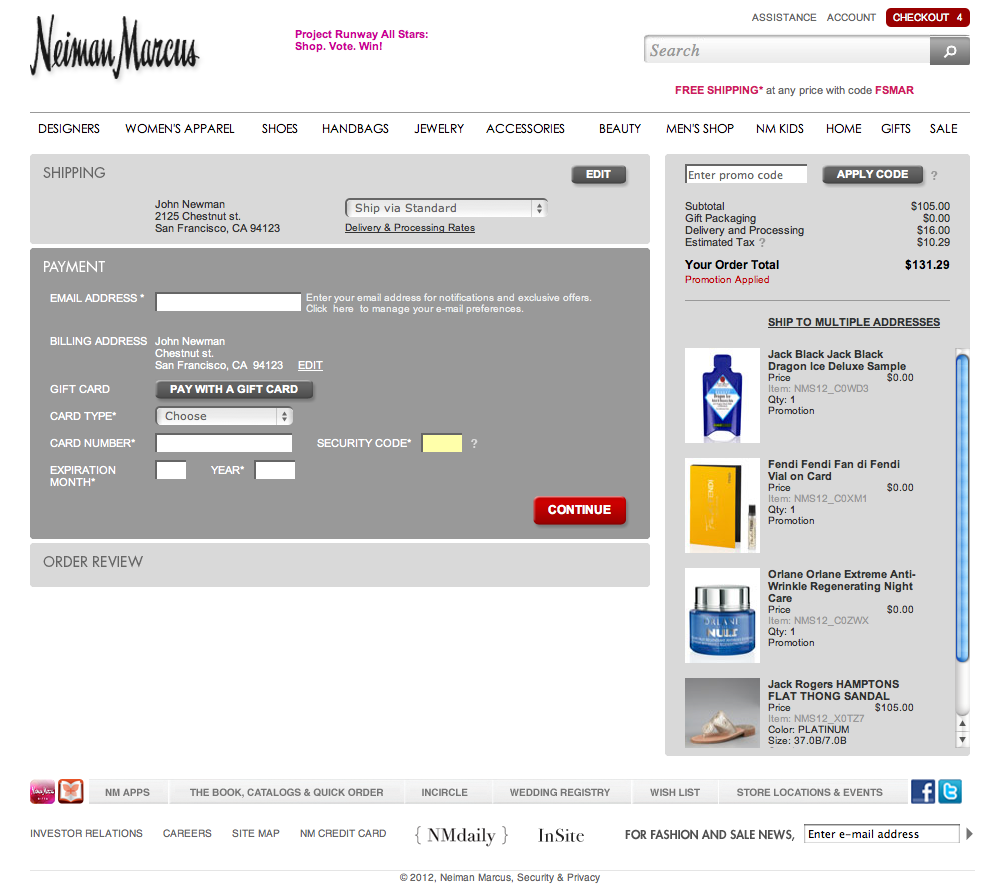1000x884 pixels.
Task: Click the butterfly catalog book icon
Action: click(70, 791)
